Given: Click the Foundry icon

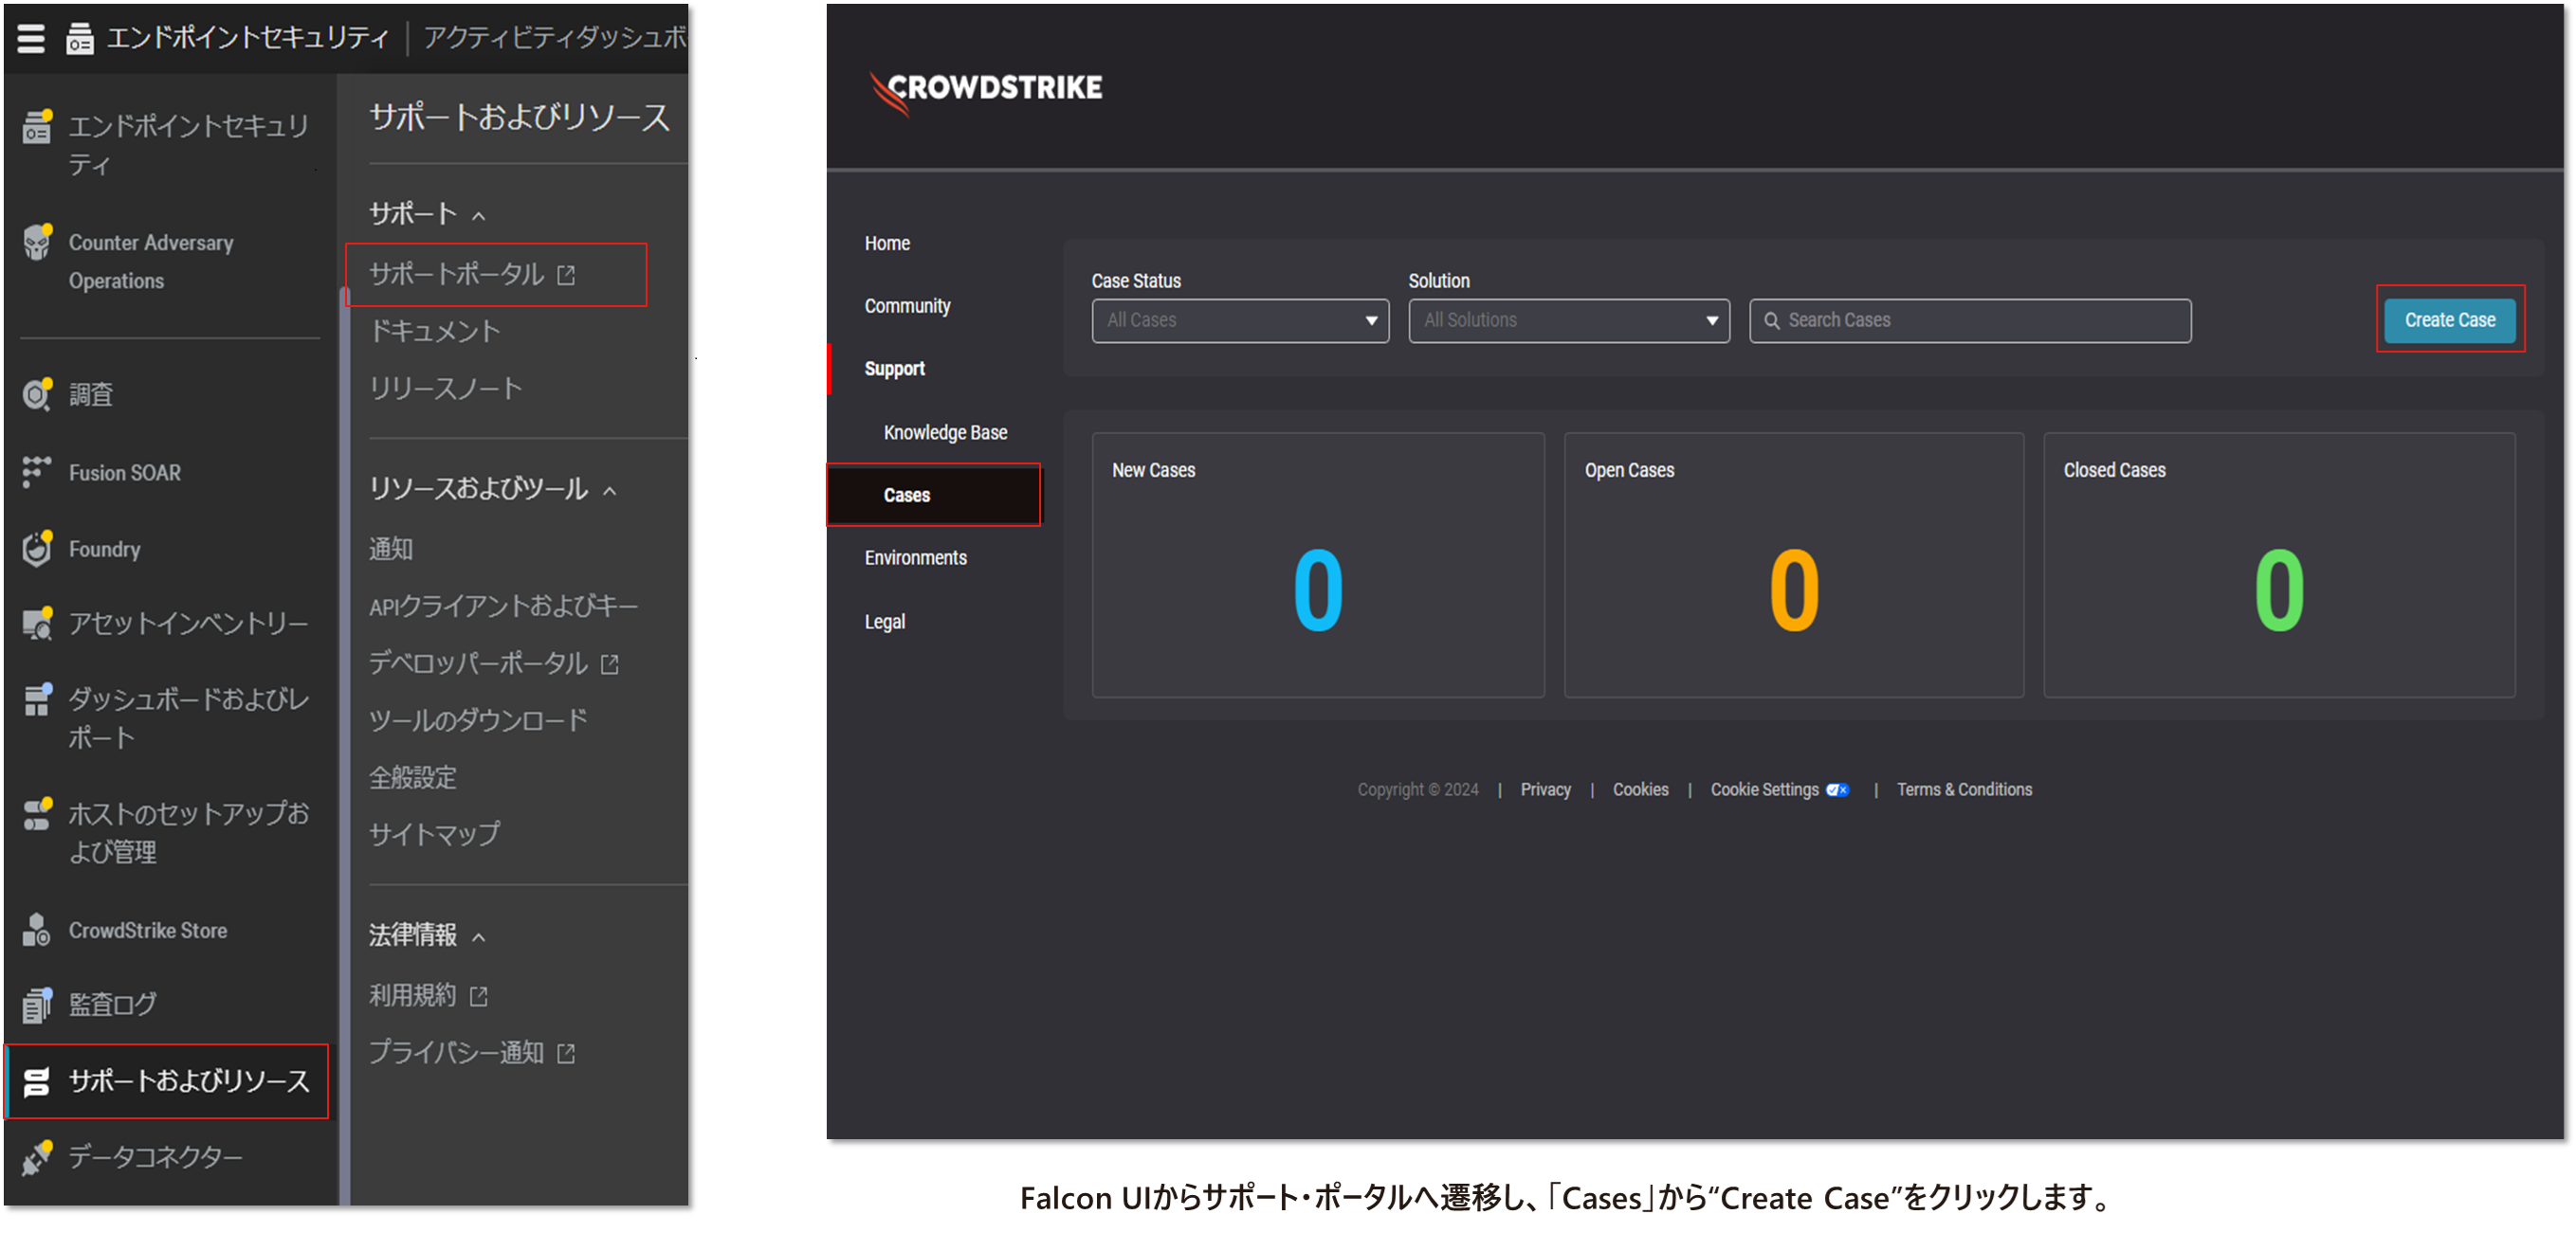Looking at the screenshot, I should pyautogui.click(x=37, y=549).
